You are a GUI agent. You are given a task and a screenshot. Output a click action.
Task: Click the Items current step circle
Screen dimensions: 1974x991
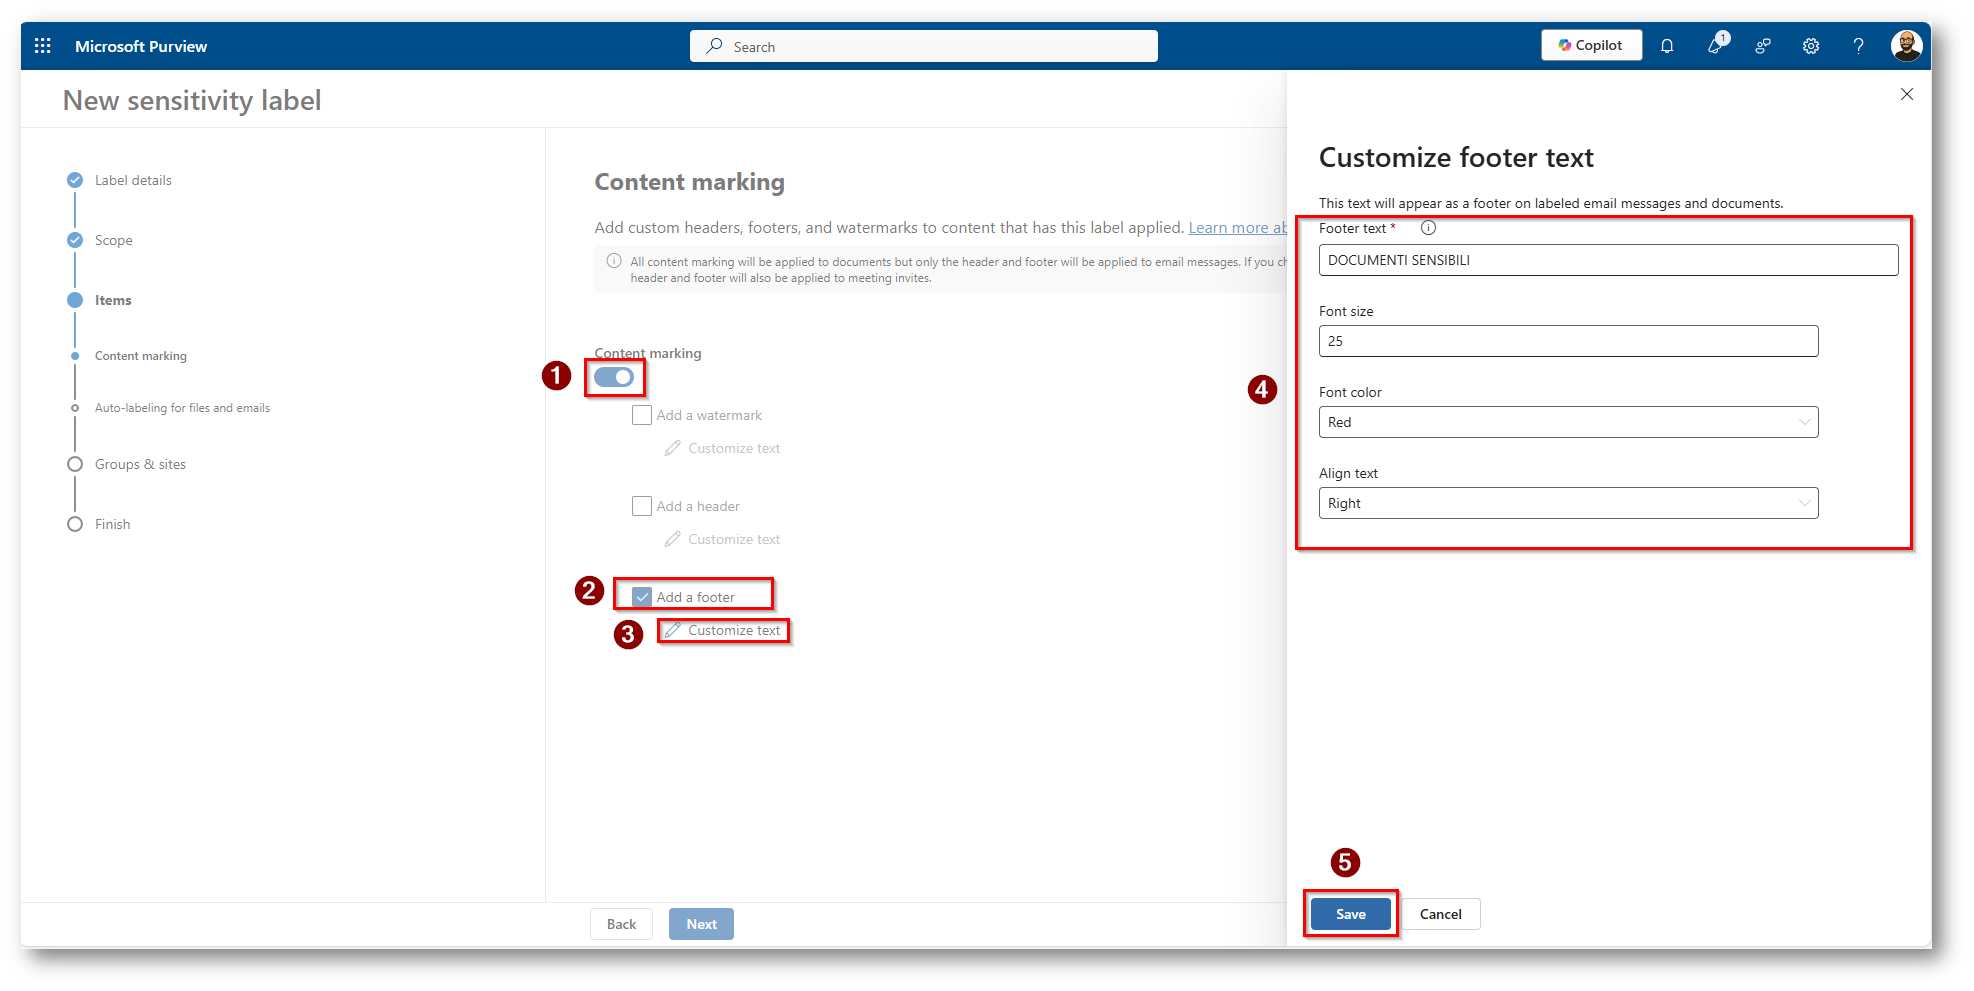pyautogui.click(x=75, y=300)
